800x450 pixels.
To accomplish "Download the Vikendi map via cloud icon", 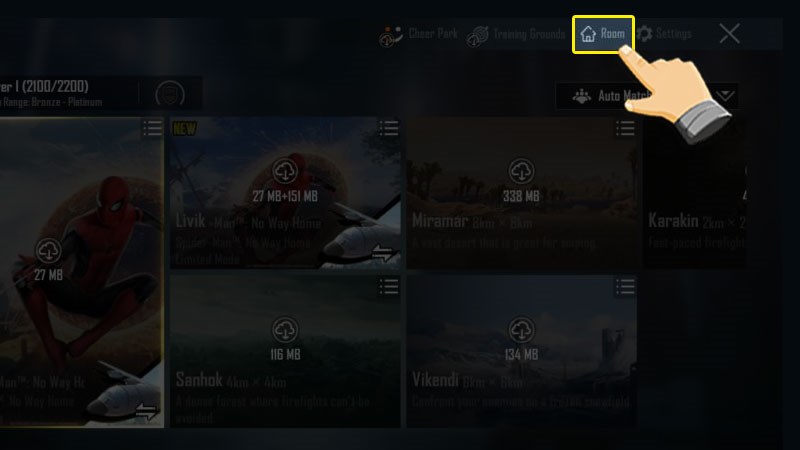I will coord(521,330).
